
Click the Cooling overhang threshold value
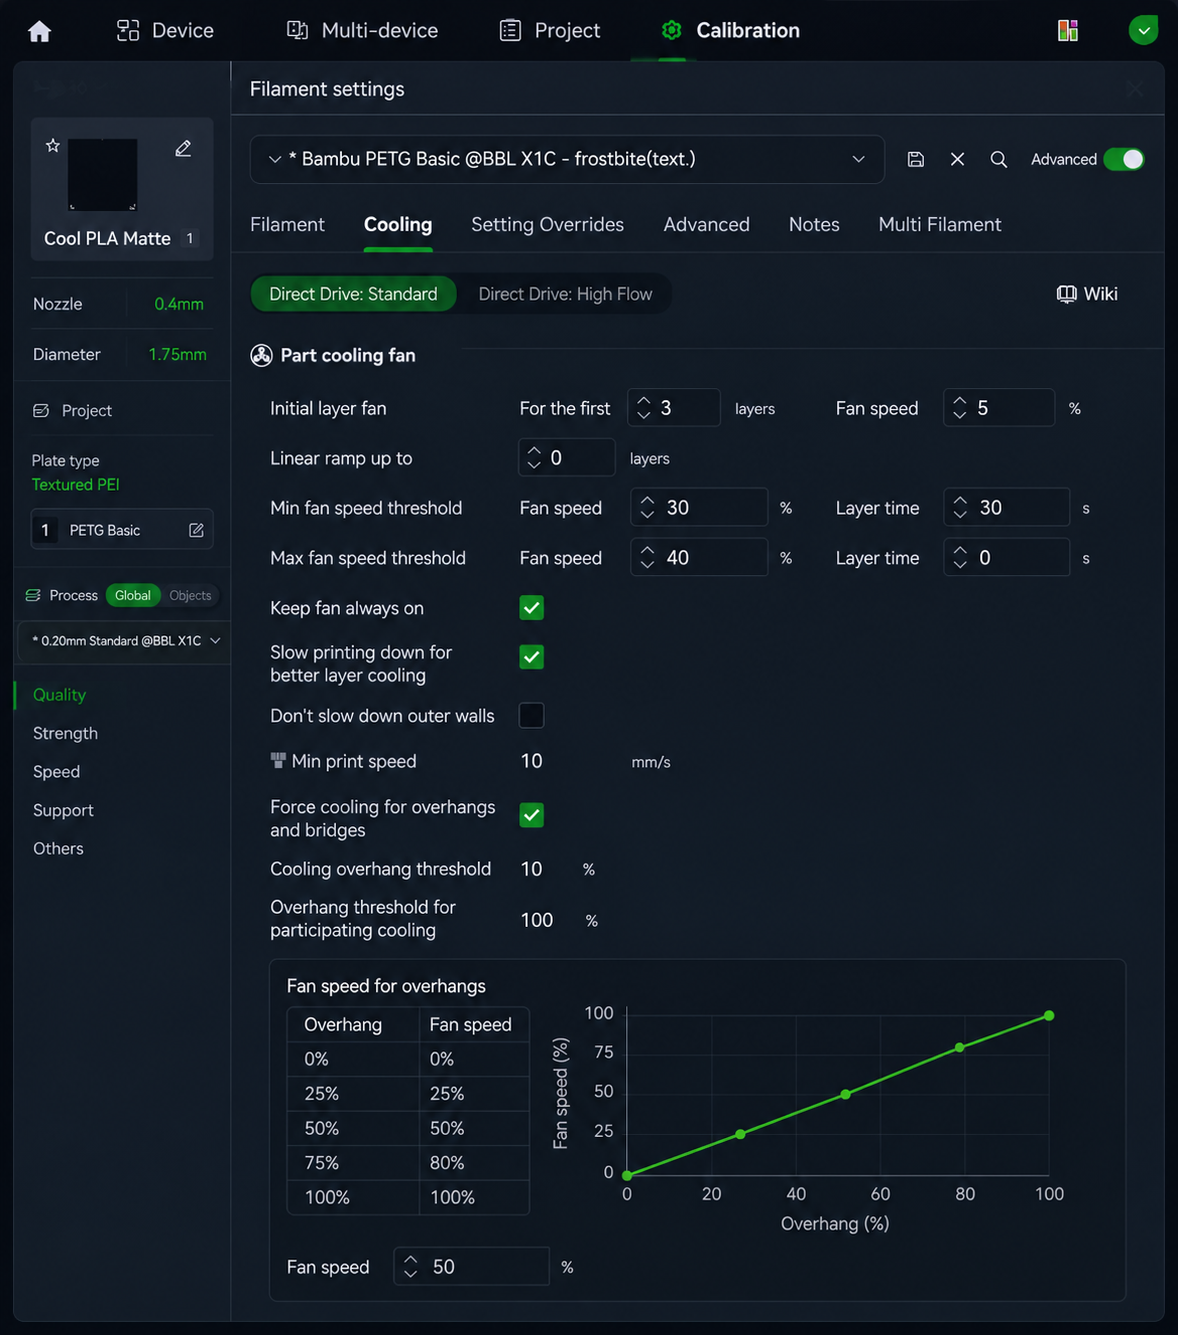click(532, 869)
